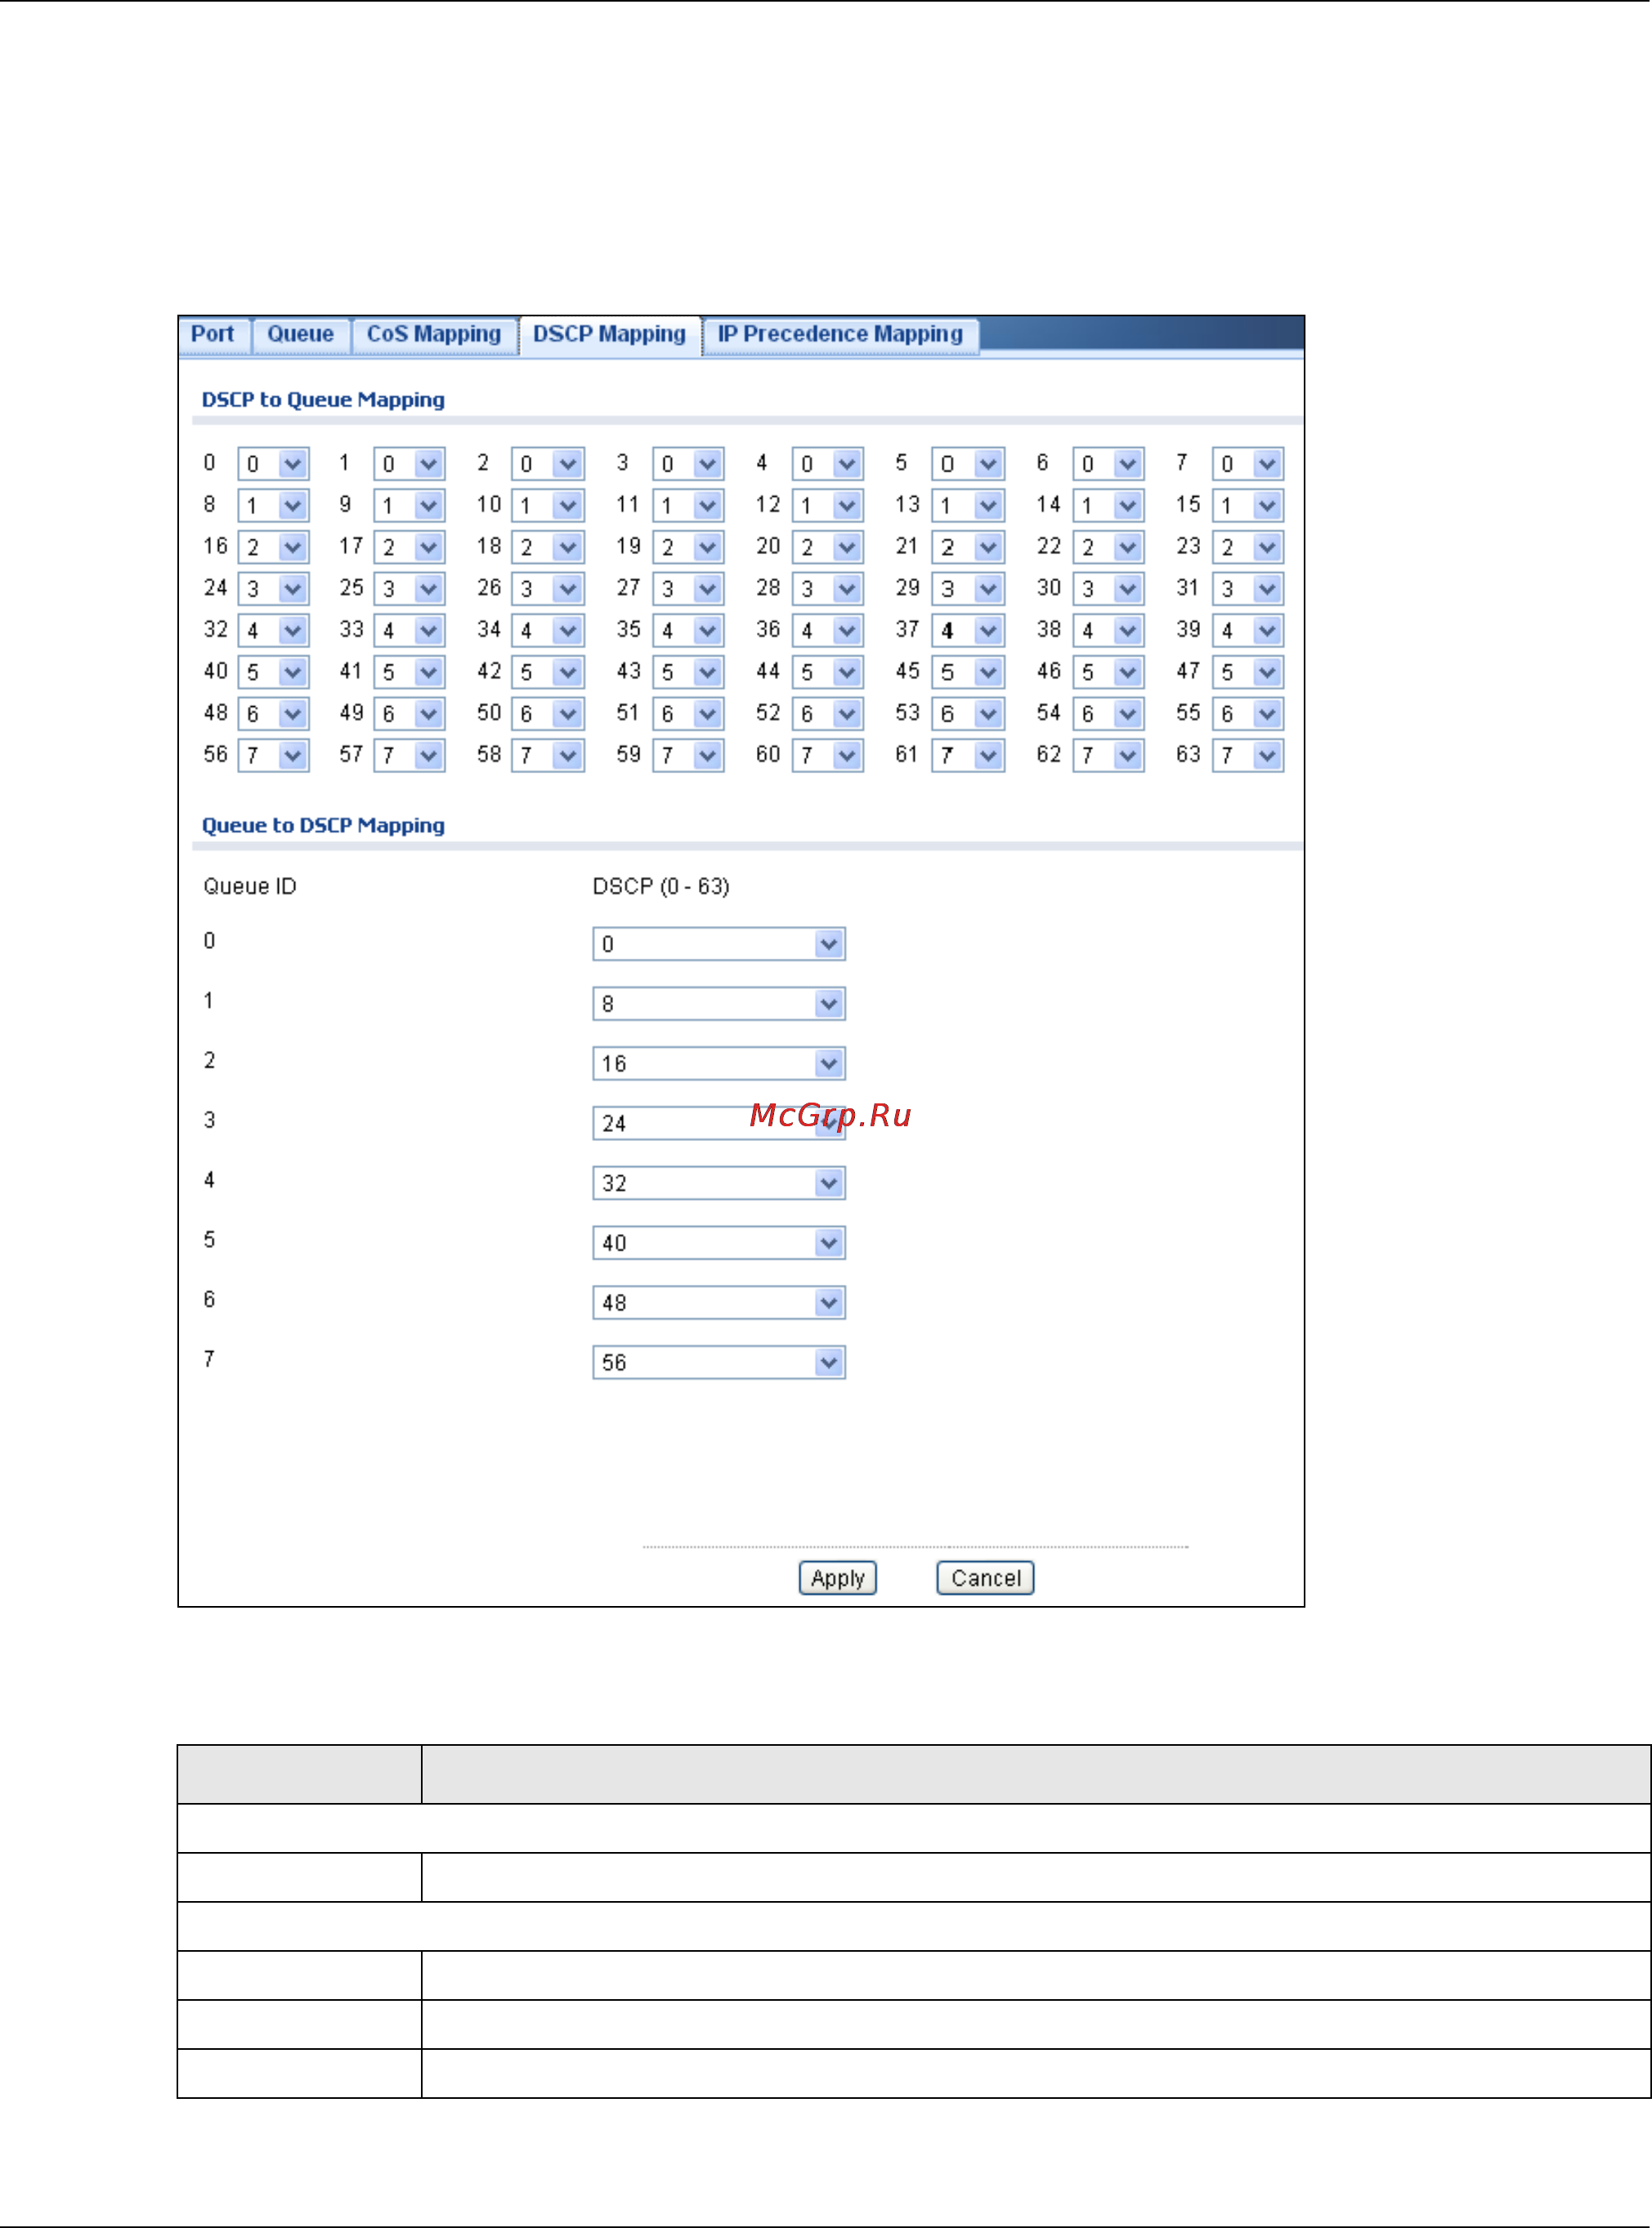The width and height of the screenshot is (1652, 2228).
Task: Click the 'Queue ID' column label
Action: pyautogui.click(x=250, y=887)
